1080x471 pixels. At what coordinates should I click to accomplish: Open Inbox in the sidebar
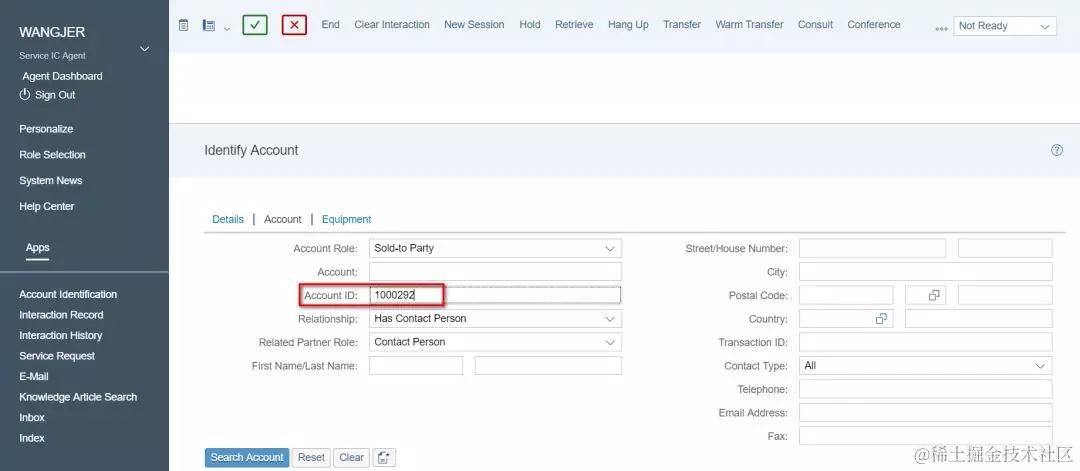pyautogui.click(x=32, y=417)
